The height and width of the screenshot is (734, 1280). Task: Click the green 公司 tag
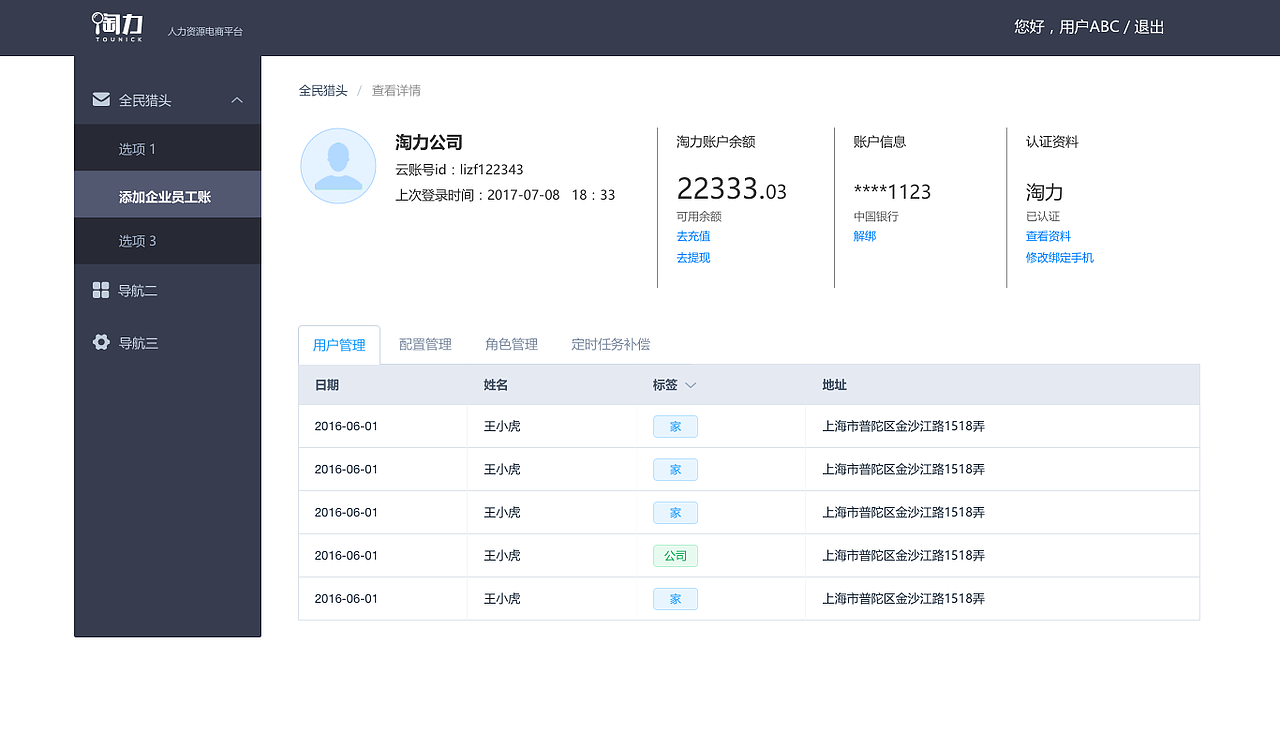tap(675, 555)
